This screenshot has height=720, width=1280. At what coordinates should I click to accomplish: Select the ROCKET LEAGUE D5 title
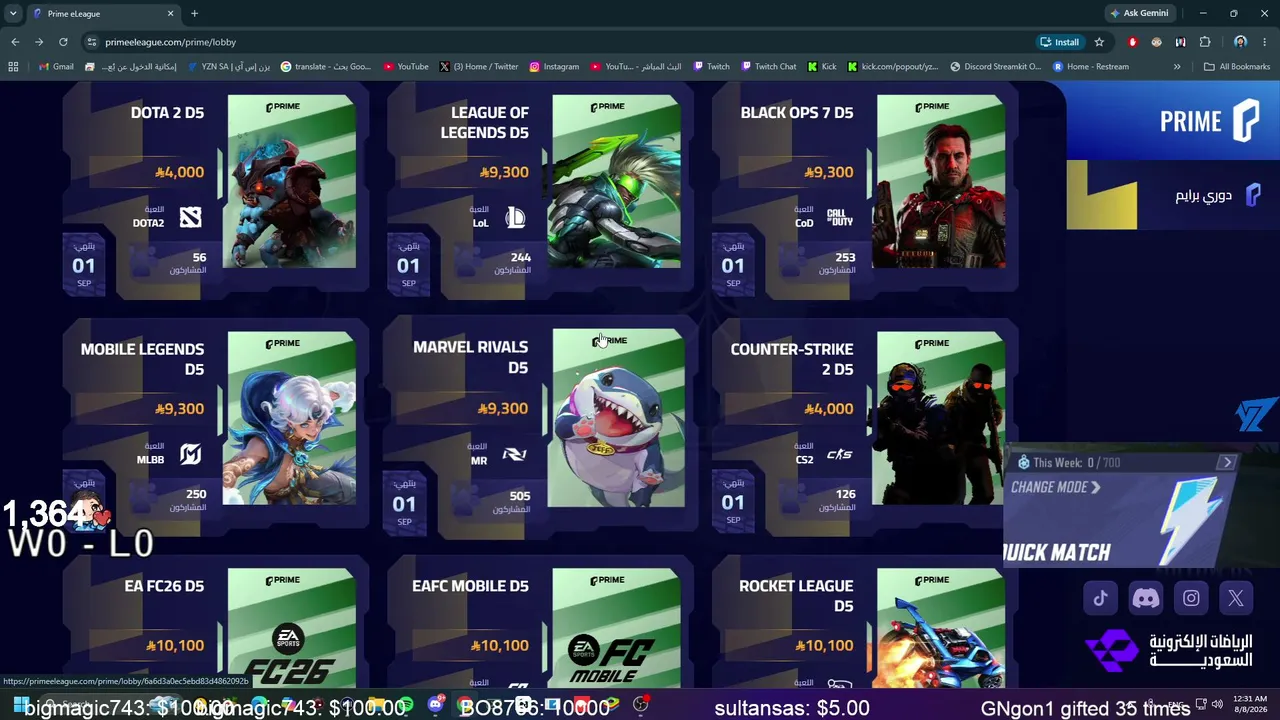[796, 596]
